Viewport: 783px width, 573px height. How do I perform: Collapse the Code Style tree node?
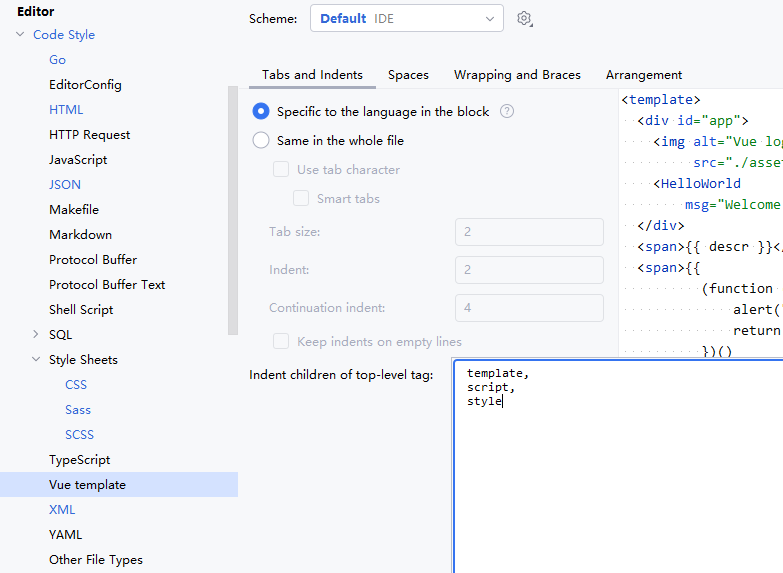click(20, 34)
